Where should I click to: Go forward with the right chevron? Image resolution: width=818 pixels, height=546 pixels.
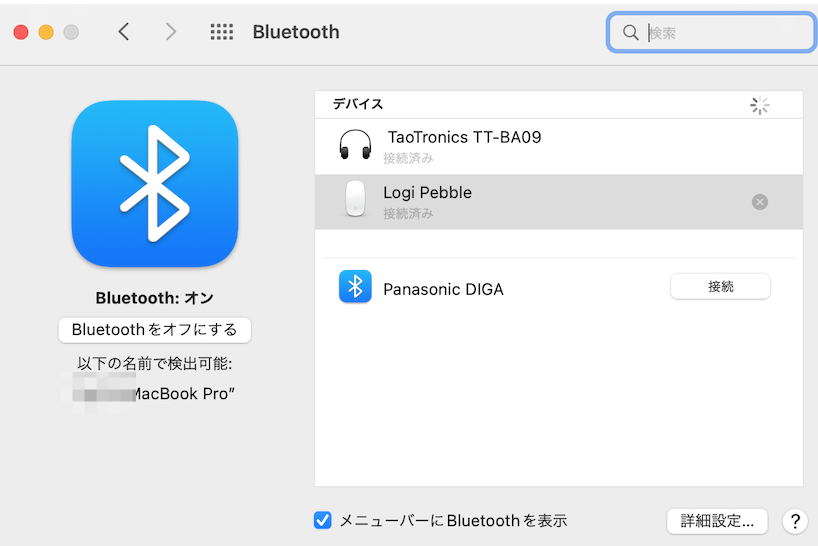[171, 32]
